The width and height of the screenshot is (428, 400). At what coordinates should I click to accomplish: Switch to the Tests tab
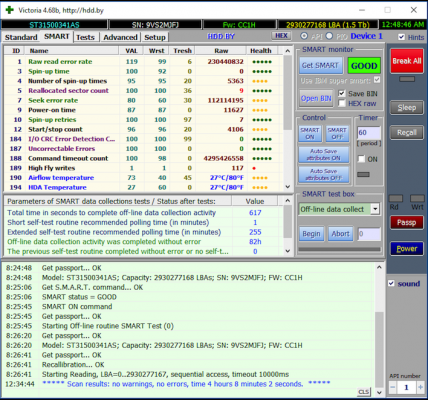point(85,37)
